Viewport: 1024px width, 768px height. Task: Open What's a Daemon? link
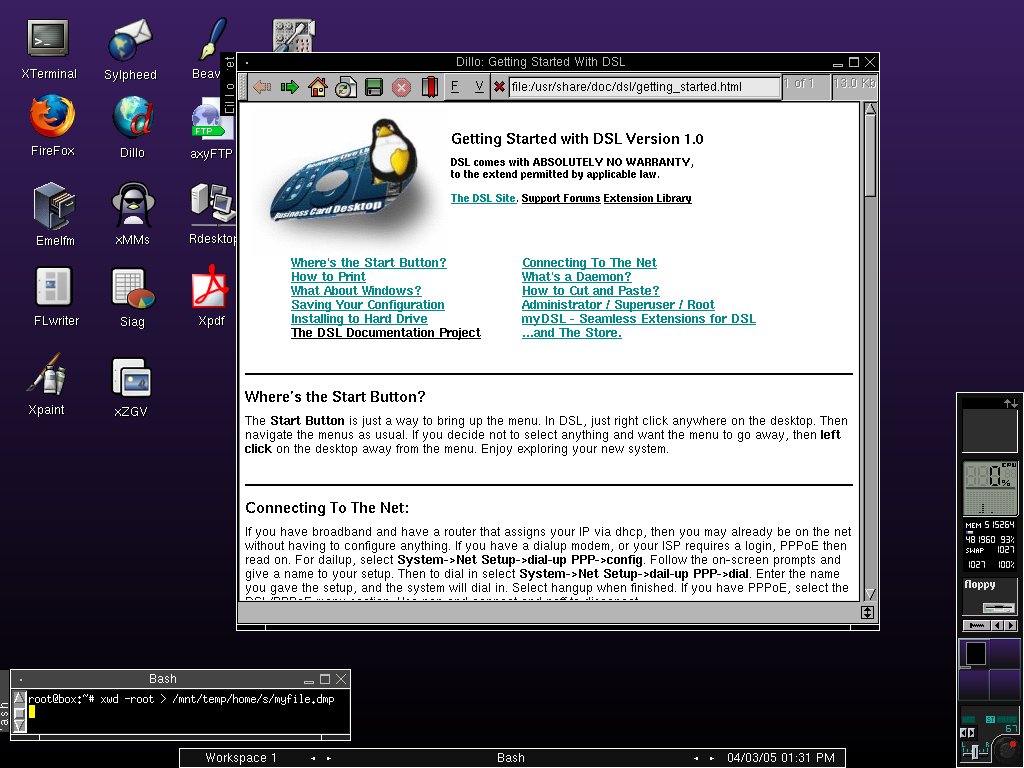[x=577, y=277]
